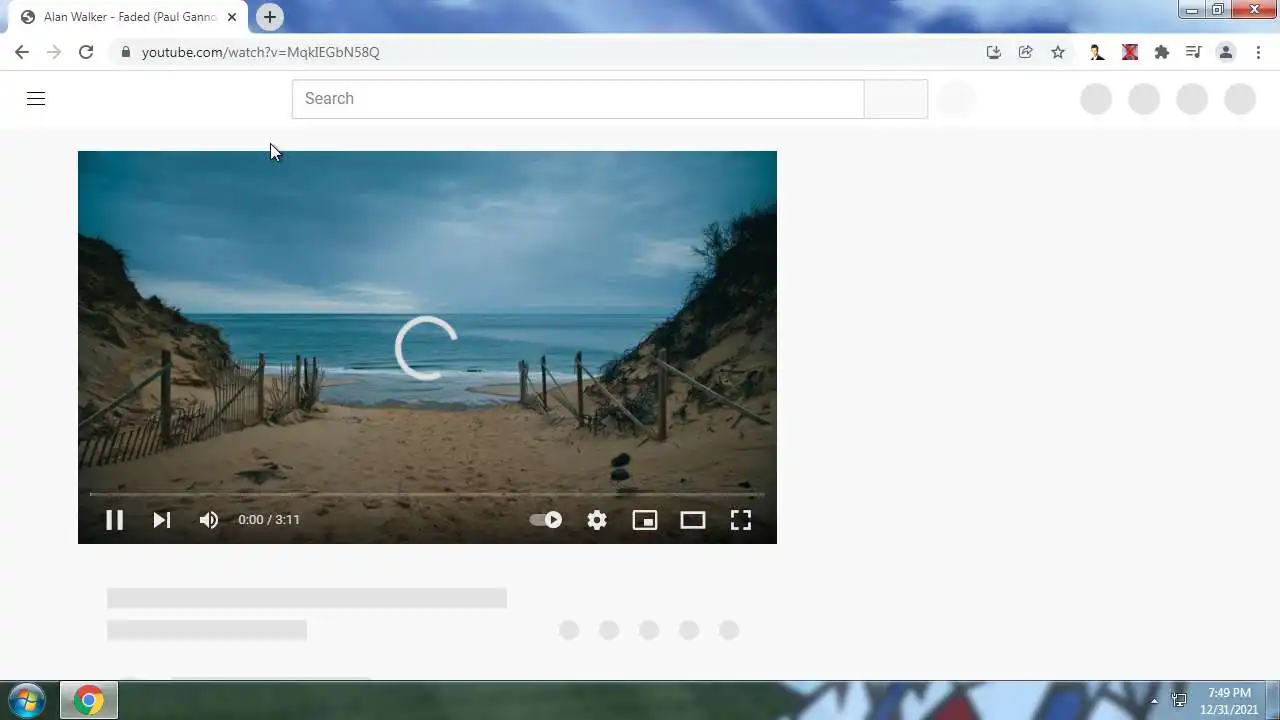
Task: View site security lock information
Action: [125, 52]
